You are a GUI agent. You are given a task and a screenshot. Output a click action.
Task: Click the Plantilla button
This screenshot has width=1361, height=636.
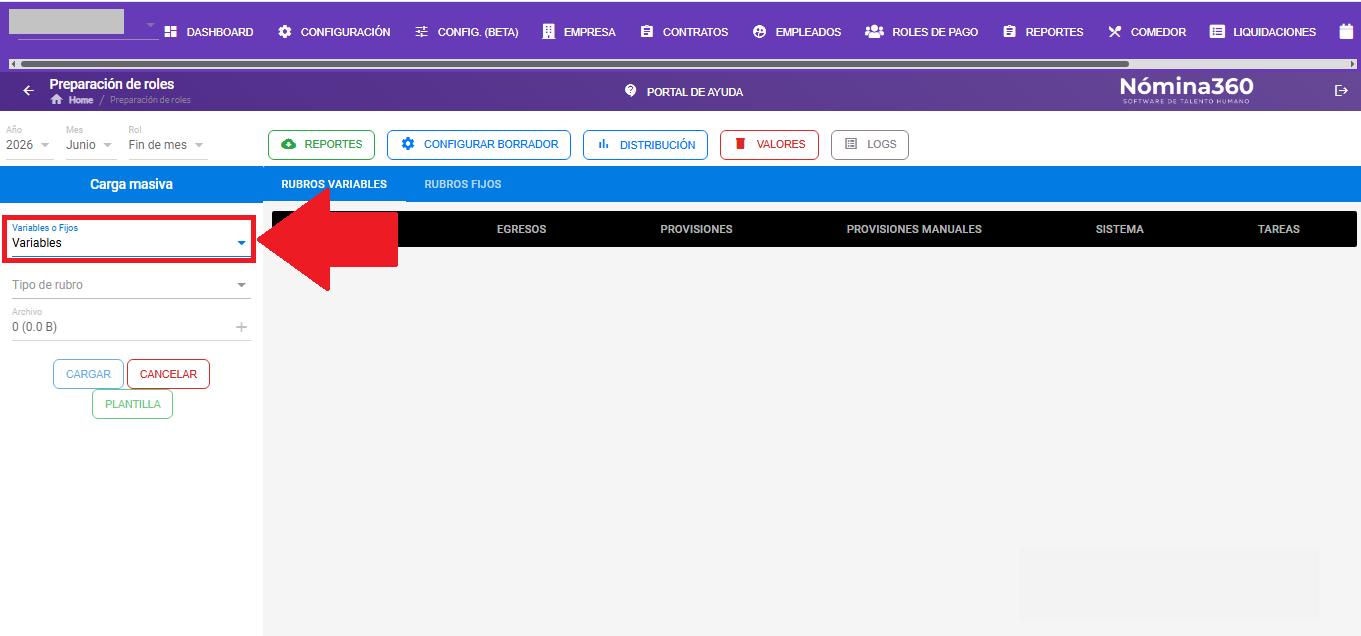[x=132, y=404]
